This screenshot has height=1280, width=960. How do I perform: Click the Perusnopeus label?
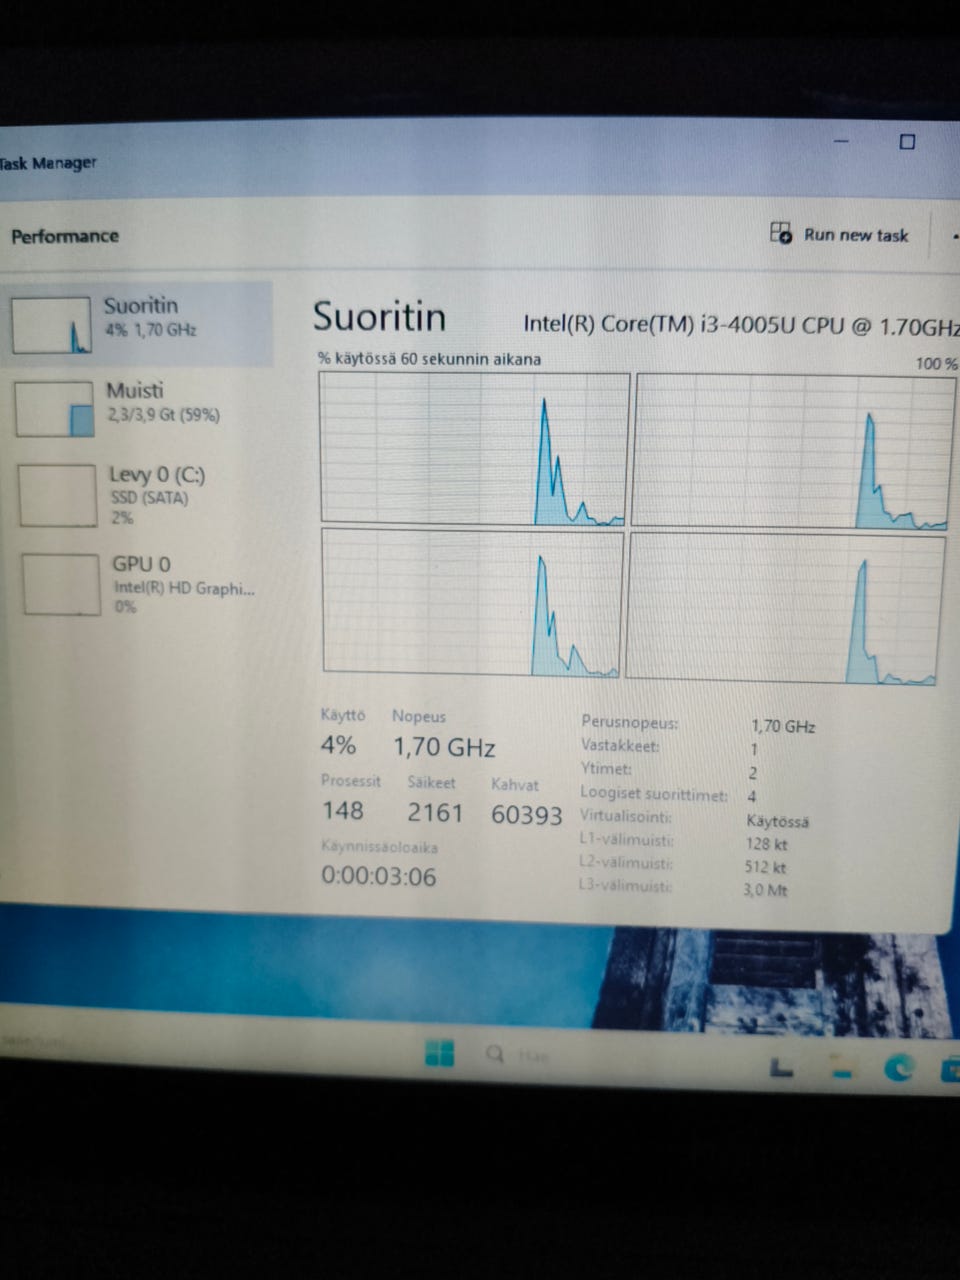coord(629,722)
